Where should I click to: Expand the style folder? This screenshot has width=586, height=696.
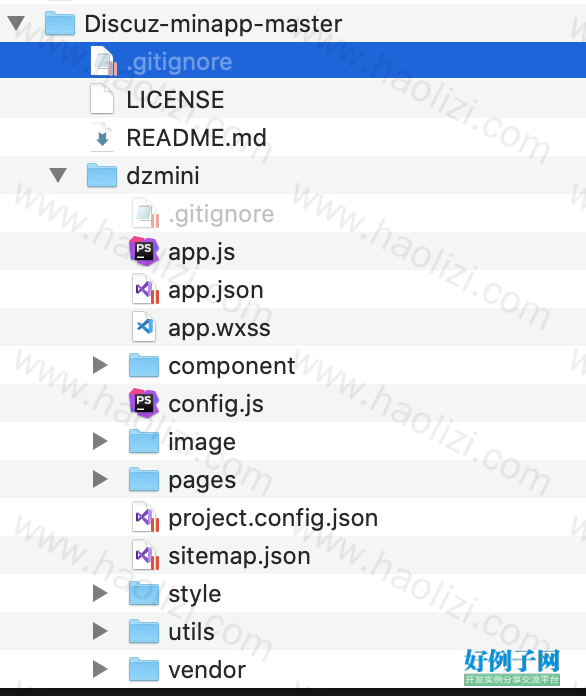click(x=100, y=593)
